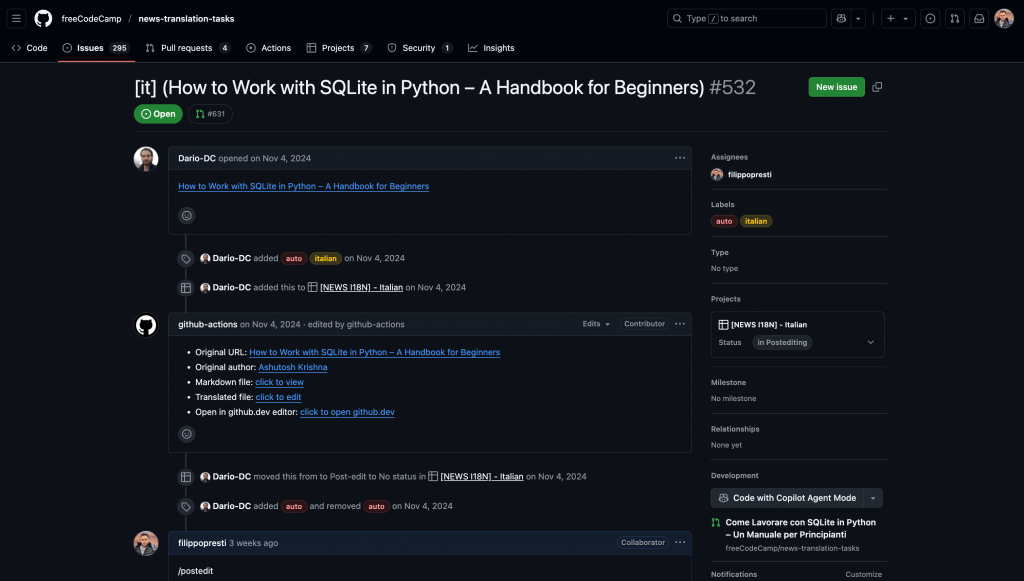The width and height of the screenshot is (1024, 581).
Task: Click filippopresti author name on comment
Action: 202,543
